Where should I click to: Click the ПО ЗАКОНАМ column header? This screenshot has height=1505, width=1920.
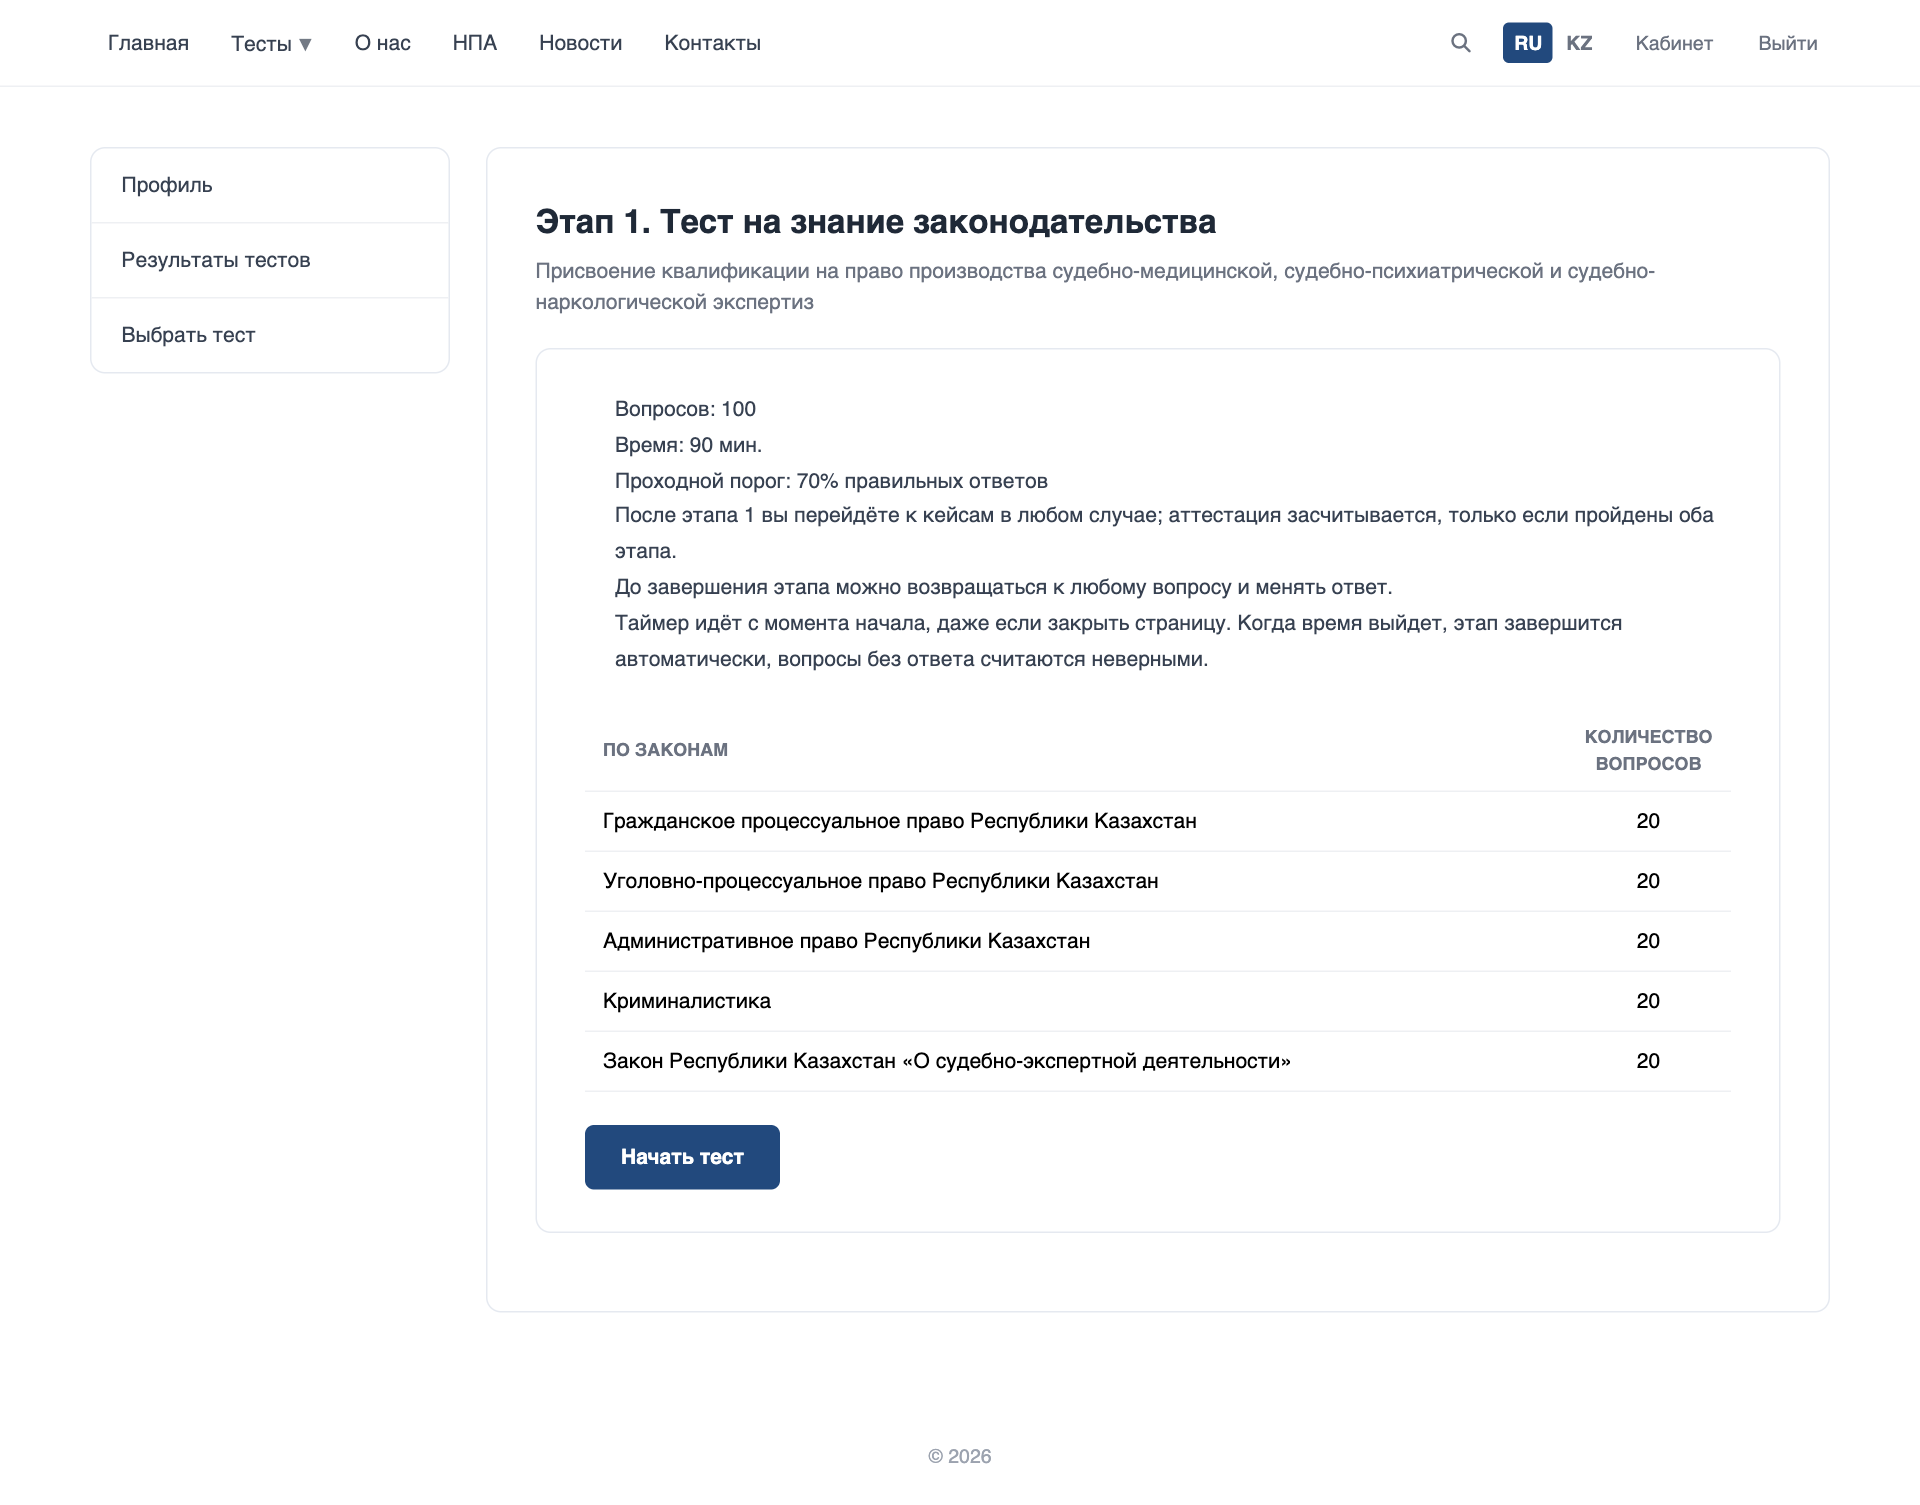(x=665, y=750)
